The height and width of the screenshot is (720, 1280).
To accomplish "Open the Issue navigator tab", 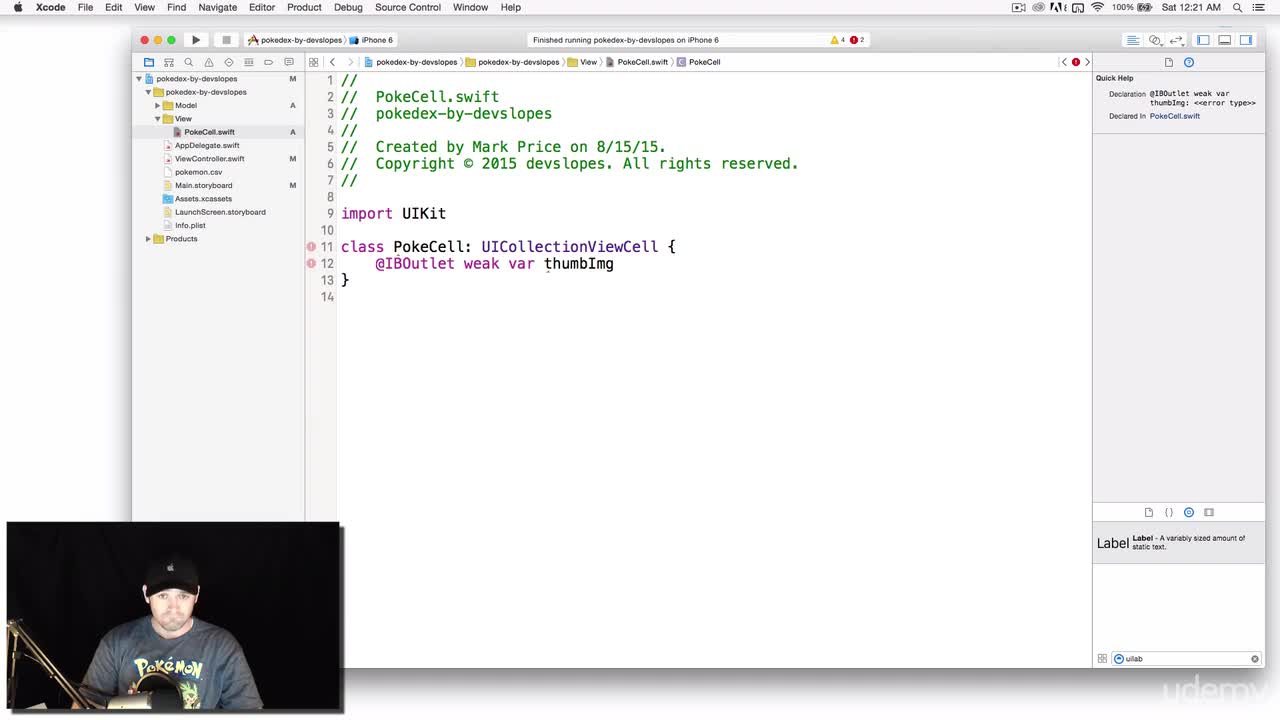I will (x=208, y=62).
